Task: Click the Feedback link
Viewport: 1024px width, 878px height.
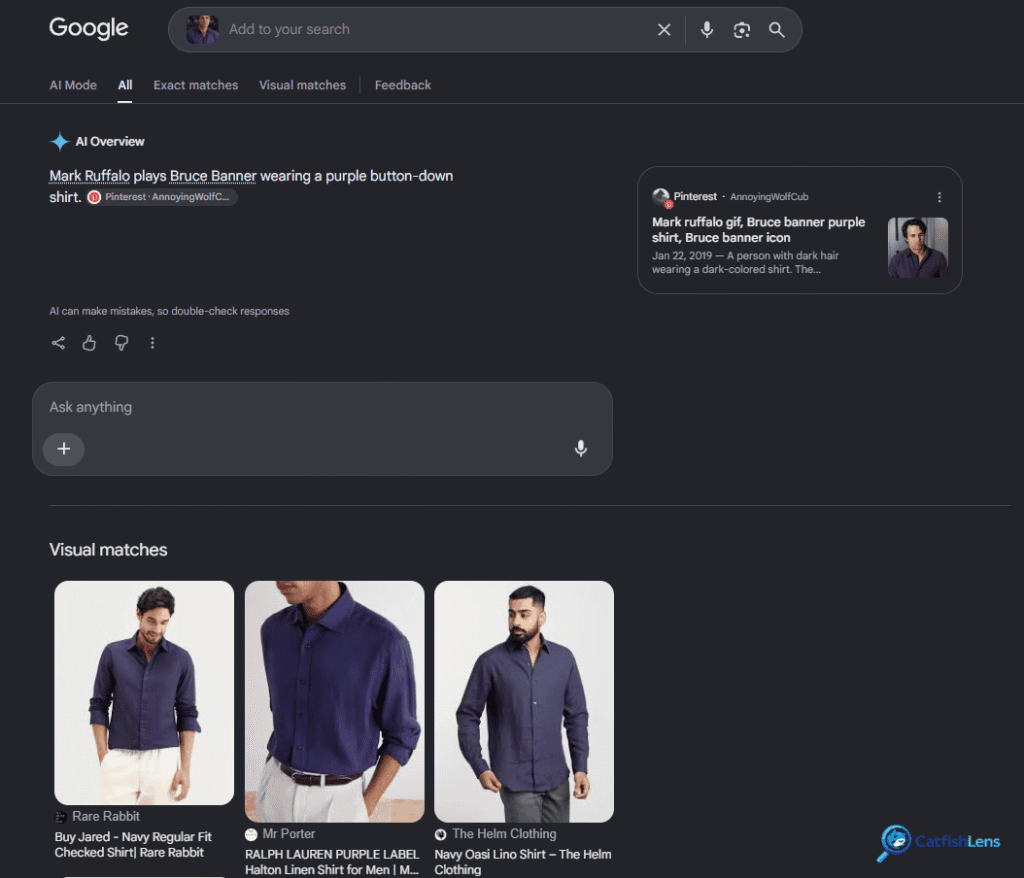Action: pyautogui.click(x=402, y=85)
